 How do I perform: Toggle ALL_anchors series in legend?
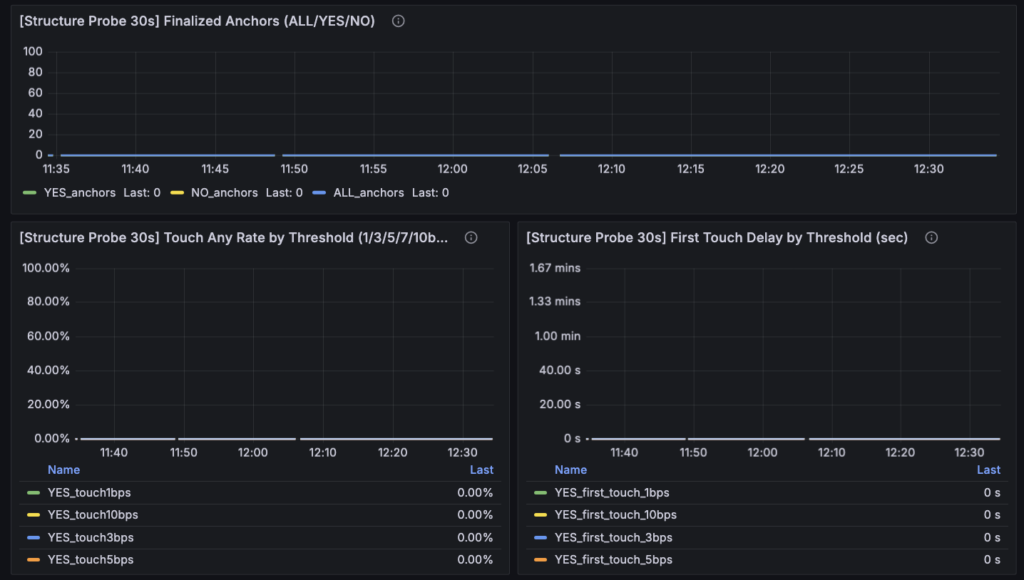click(x=368, y=193)
